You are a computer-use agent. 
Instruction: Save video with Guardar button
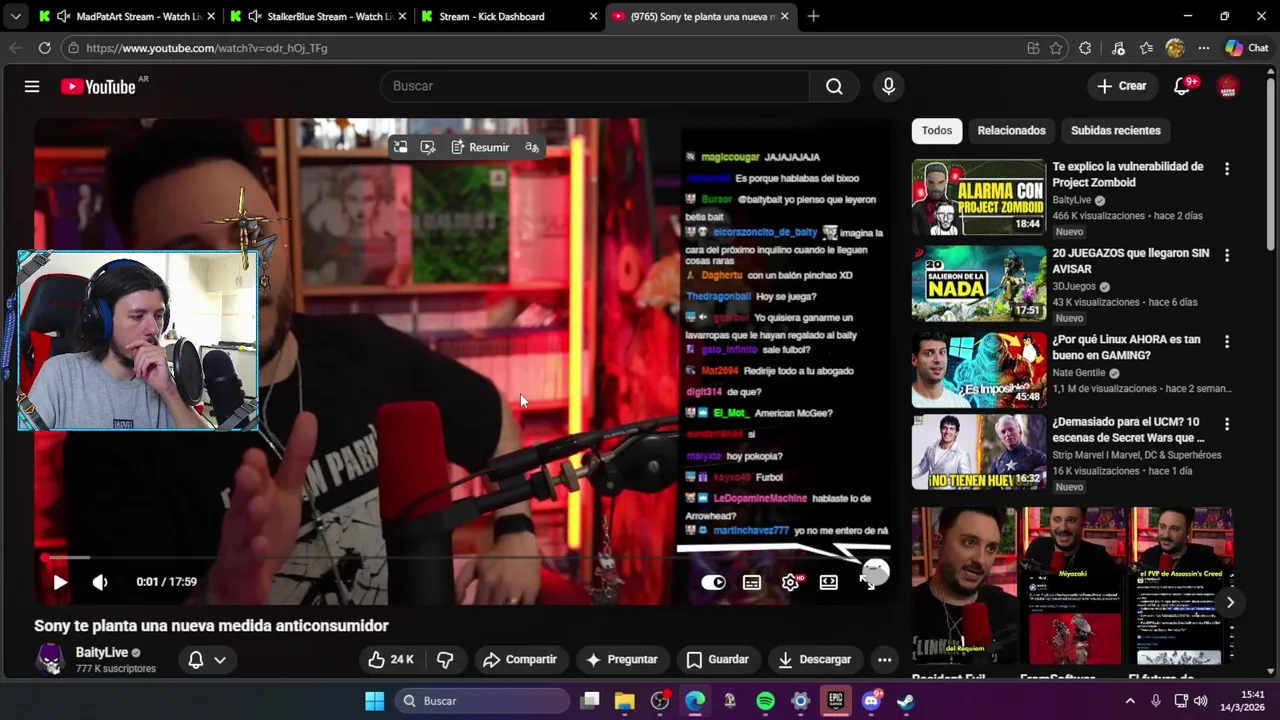718,659
